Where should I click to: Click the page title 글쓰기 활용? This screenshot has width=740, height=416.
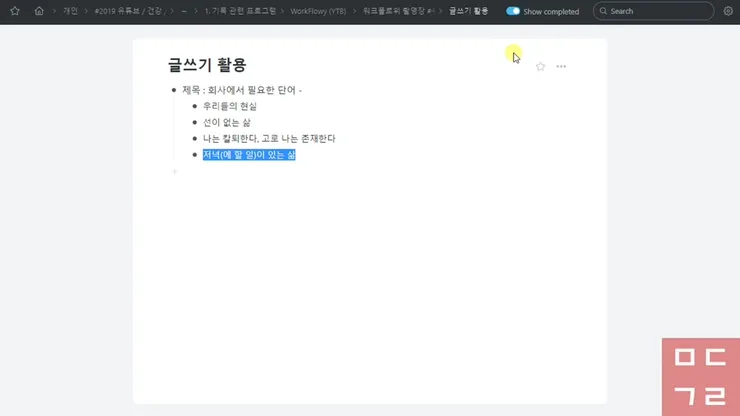pos(207,65)
